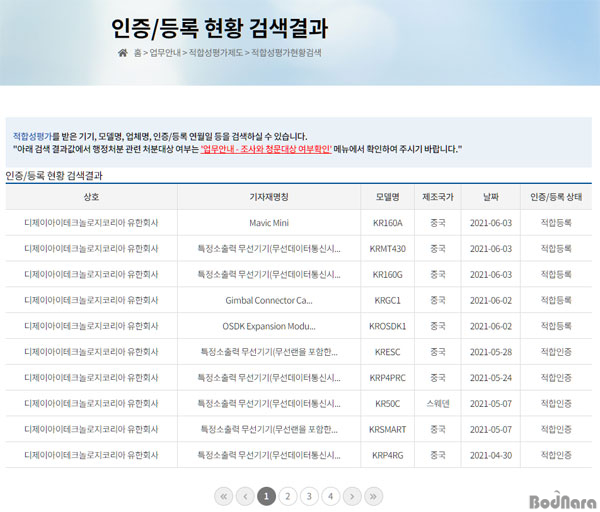
Task: Go to the first page with double-left arrow
Action: pyautogui.click(x=223, y=495)
